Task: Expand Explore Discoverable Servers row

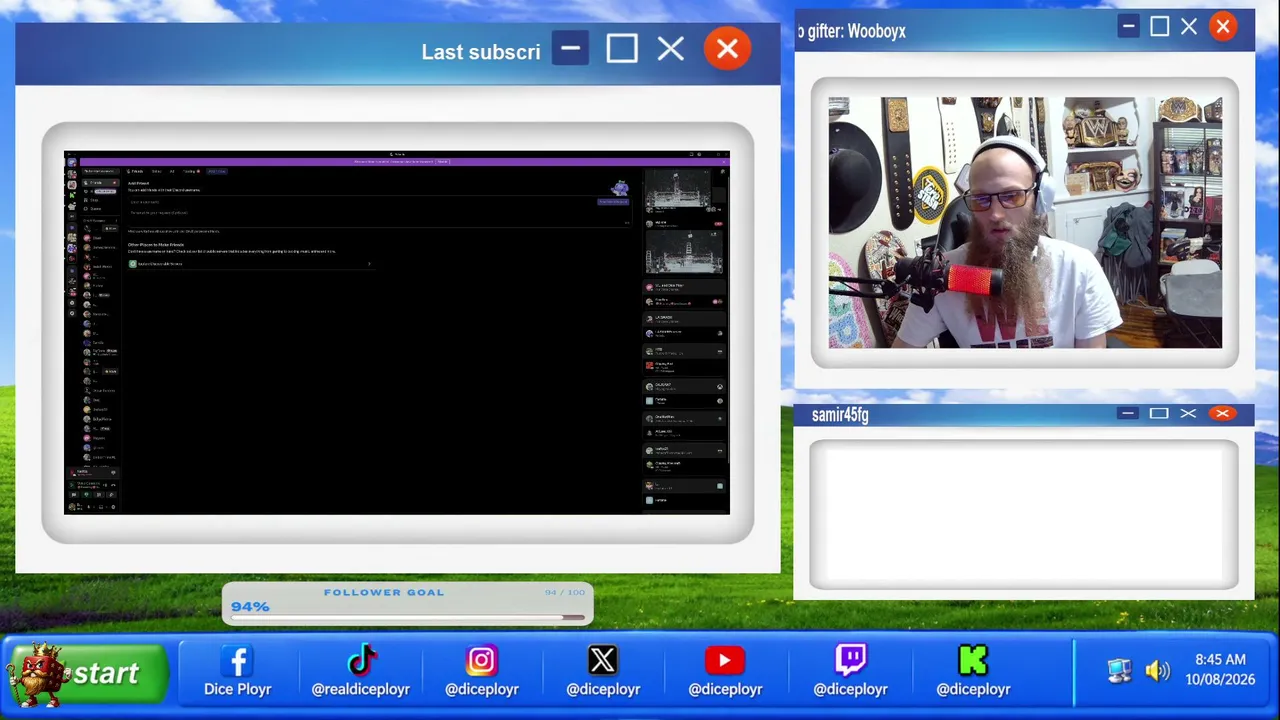Action: [250, 264]
